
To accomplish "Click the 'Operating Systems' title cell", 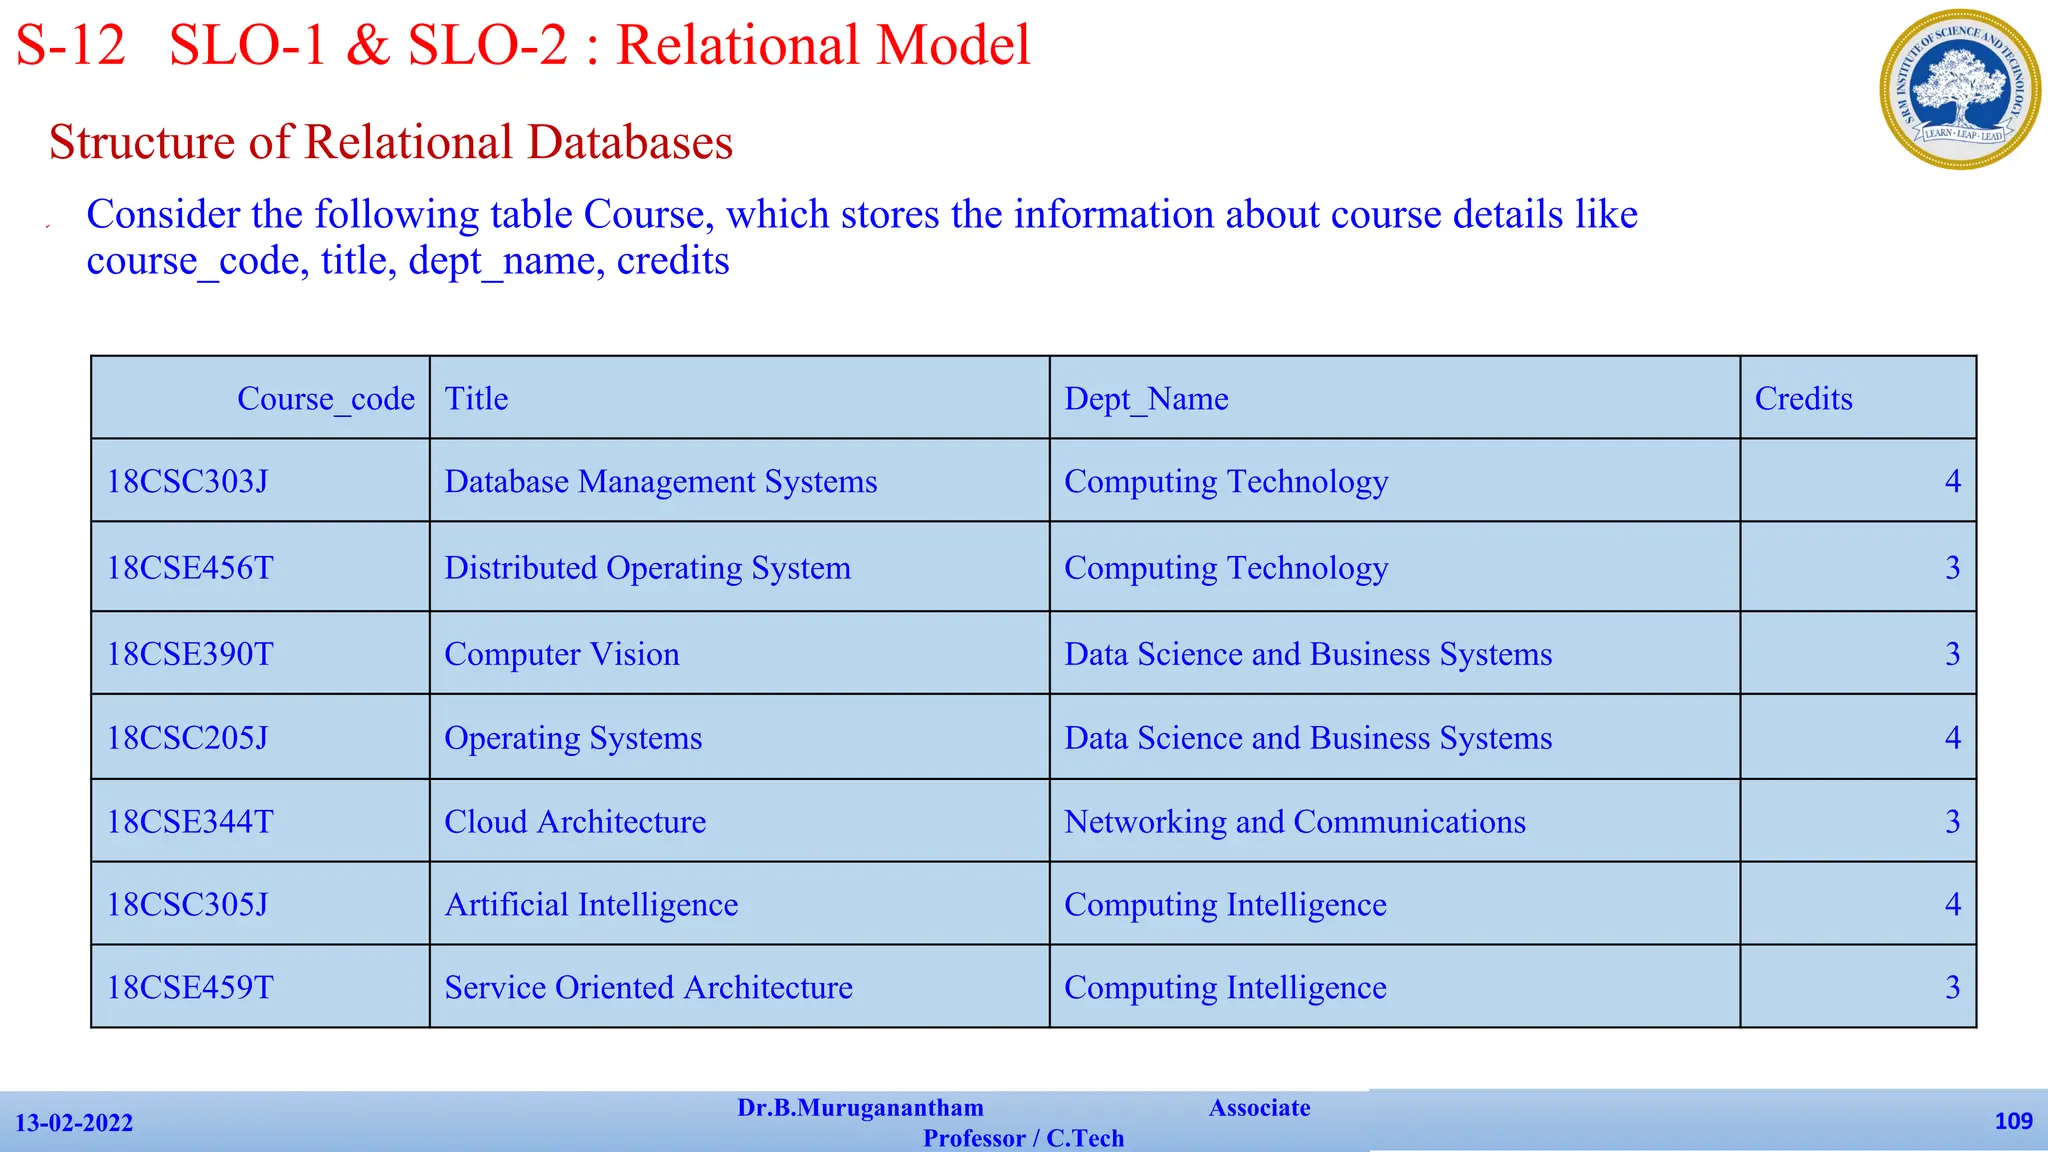I will [740, 737].
